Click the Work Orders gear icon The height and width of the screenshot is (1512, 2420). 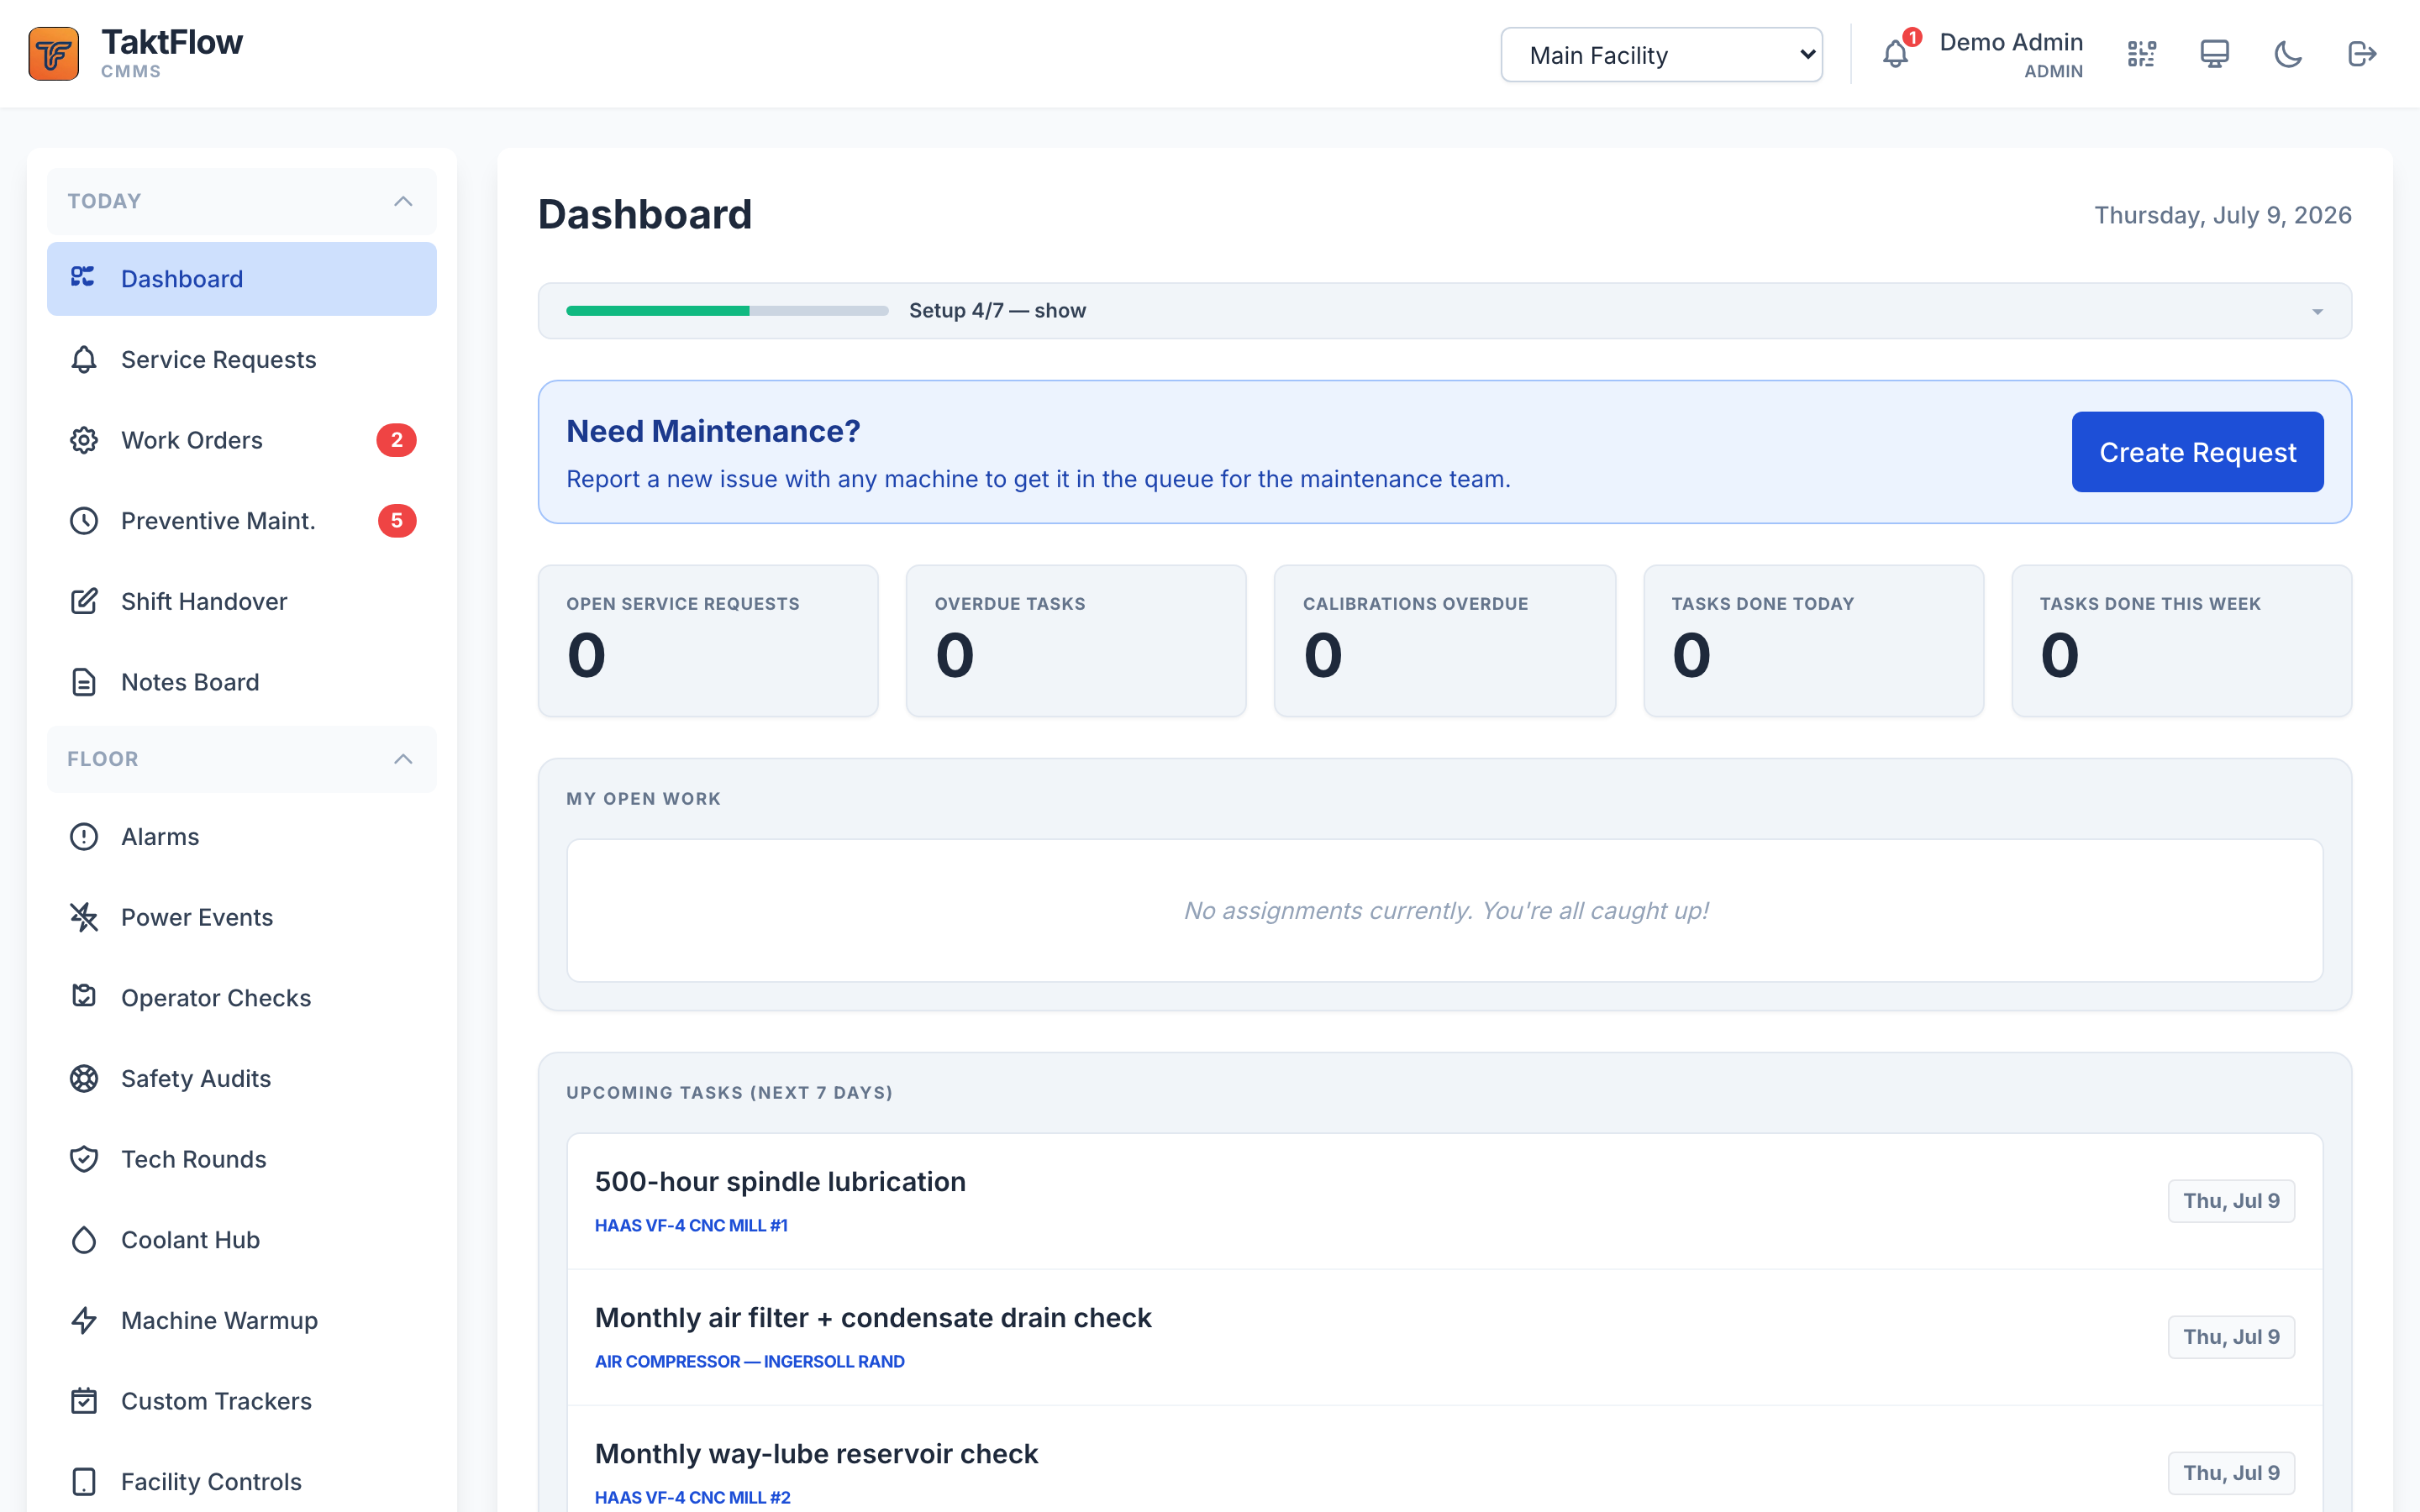[84, 440]
